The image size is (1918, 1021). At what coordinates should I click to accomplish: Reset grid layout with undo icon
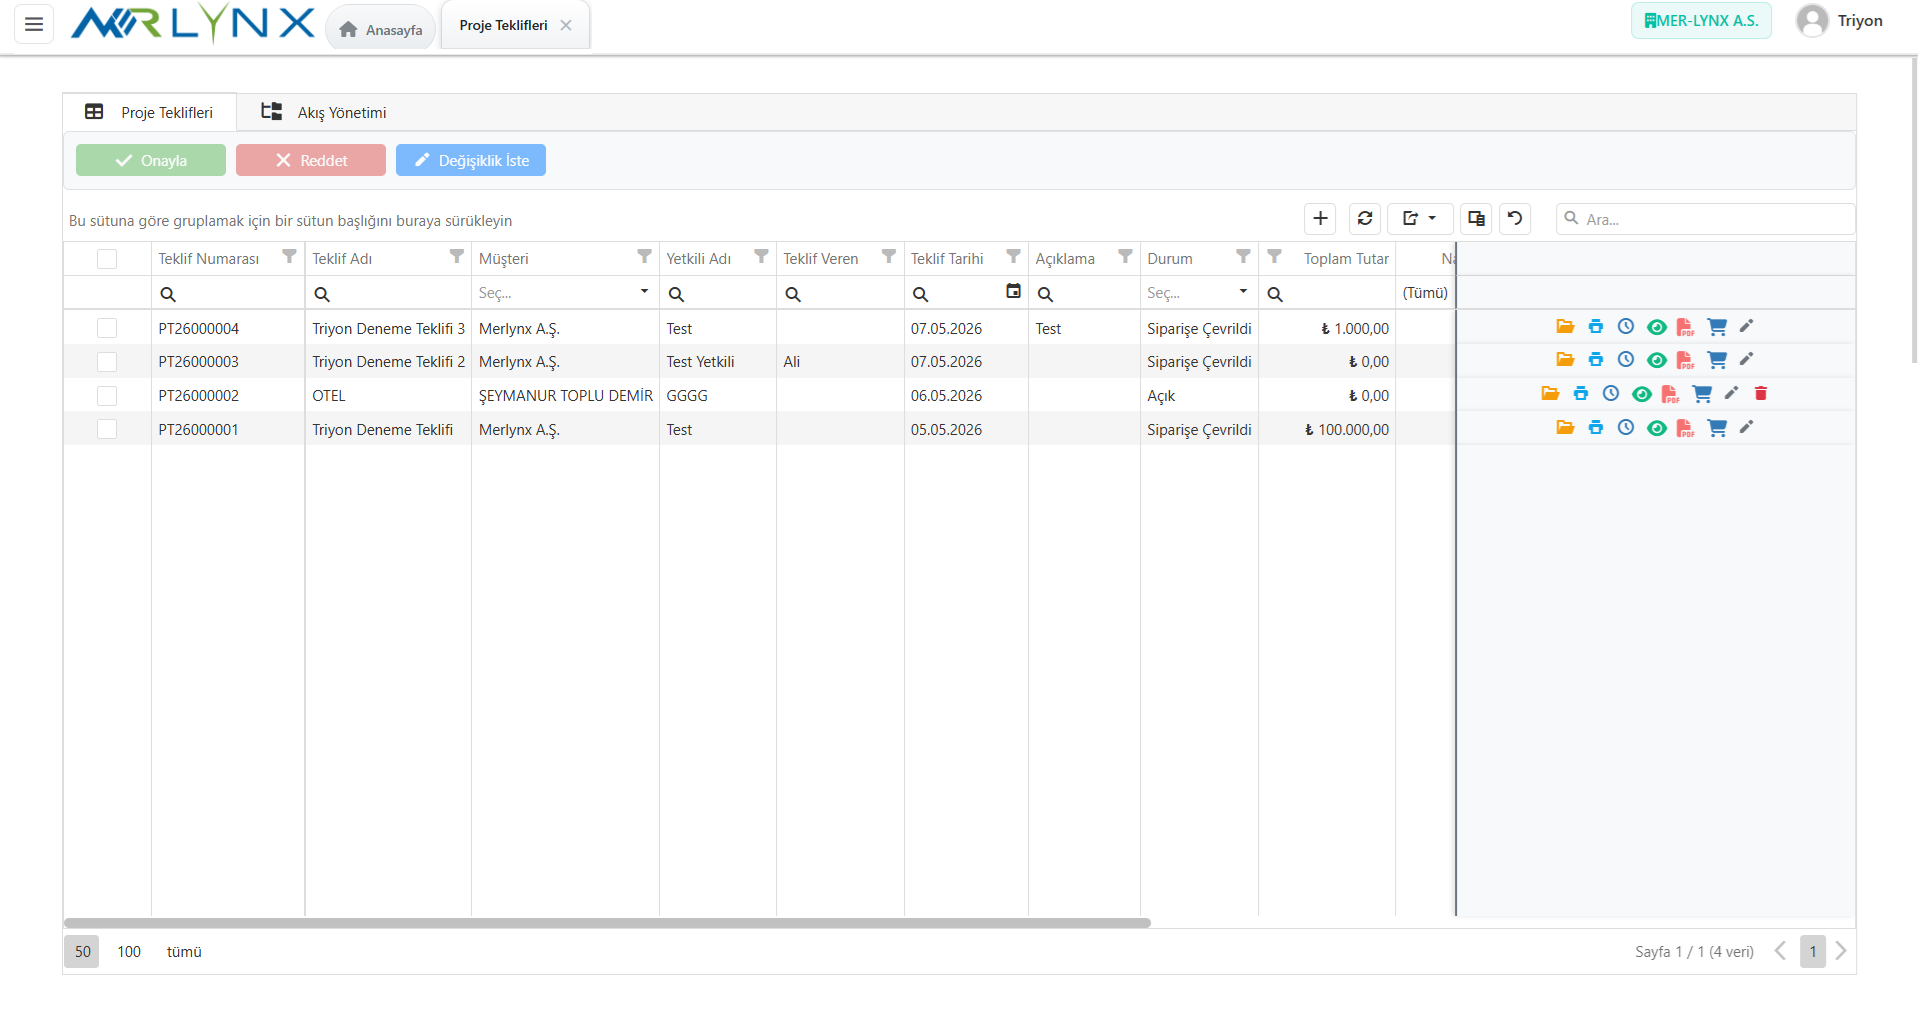[x=1515, y=218]
